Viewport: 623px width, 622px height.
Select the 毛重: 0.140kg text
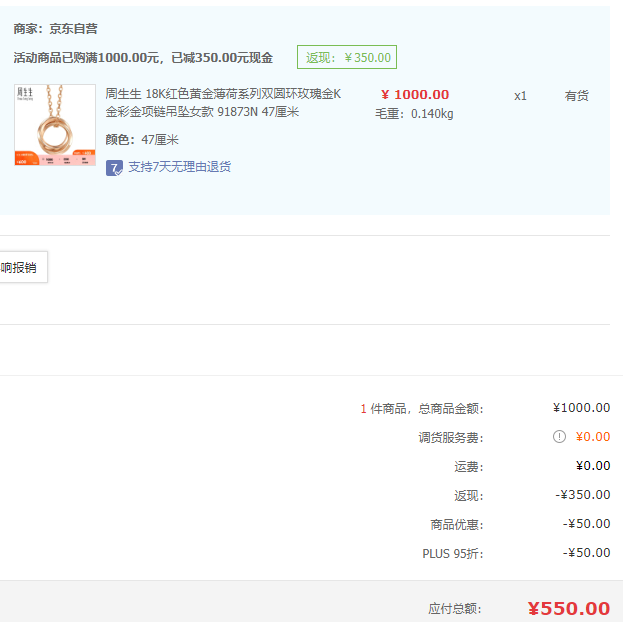click(x=414, y=114)
